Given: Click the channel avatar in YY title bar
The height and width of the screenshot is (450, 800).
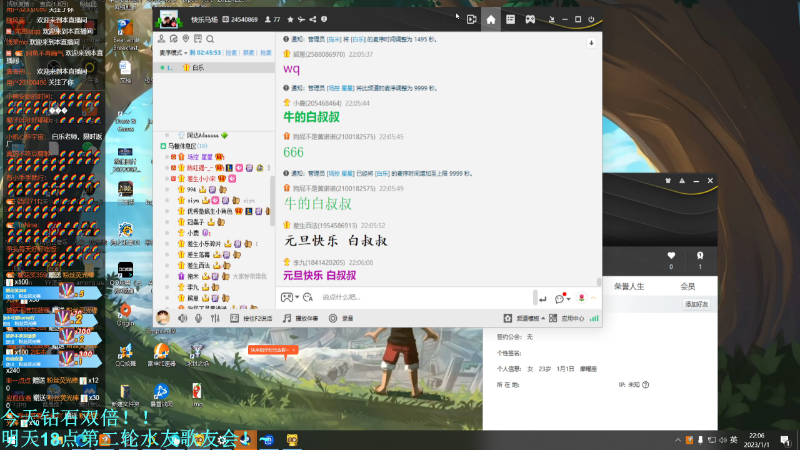Looking at the screenshot, I should [168, 20].
